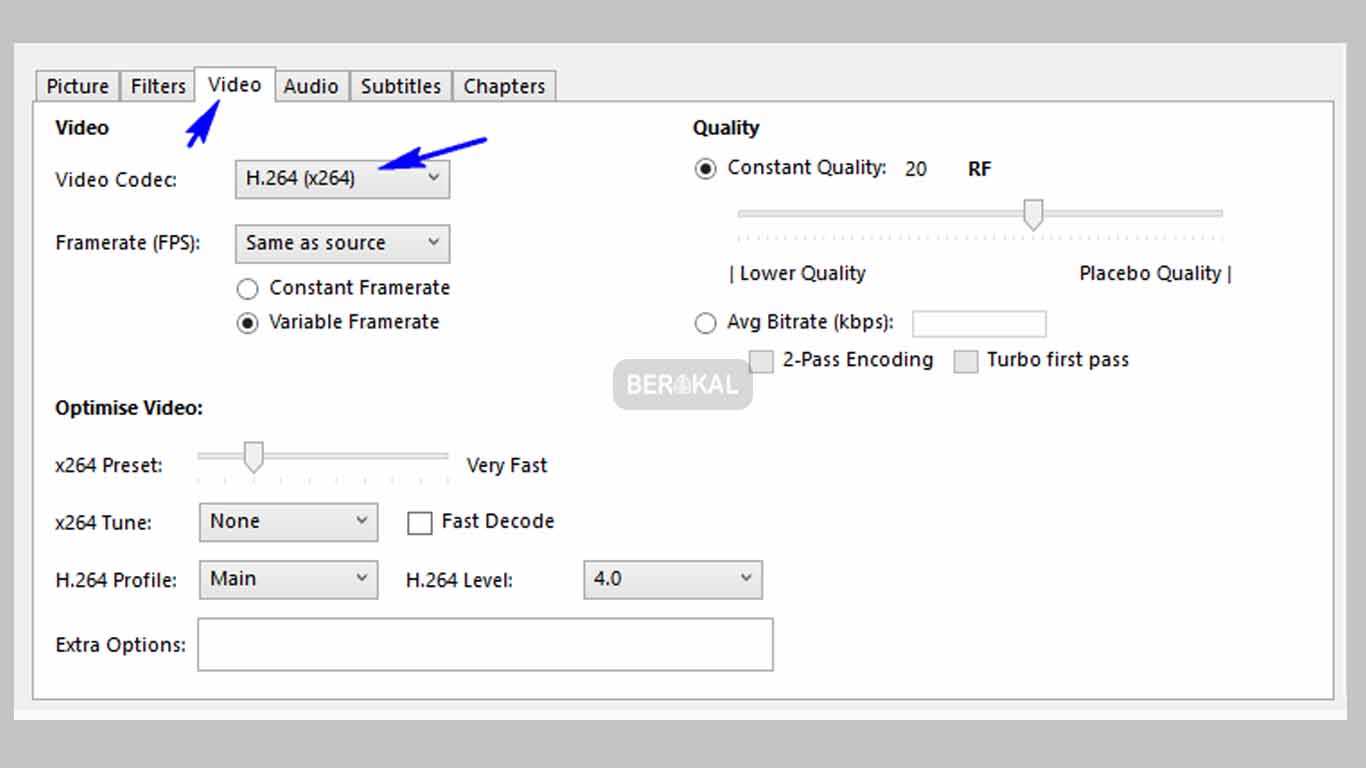Open the x264 Tune dropdown

pos(287,521)
